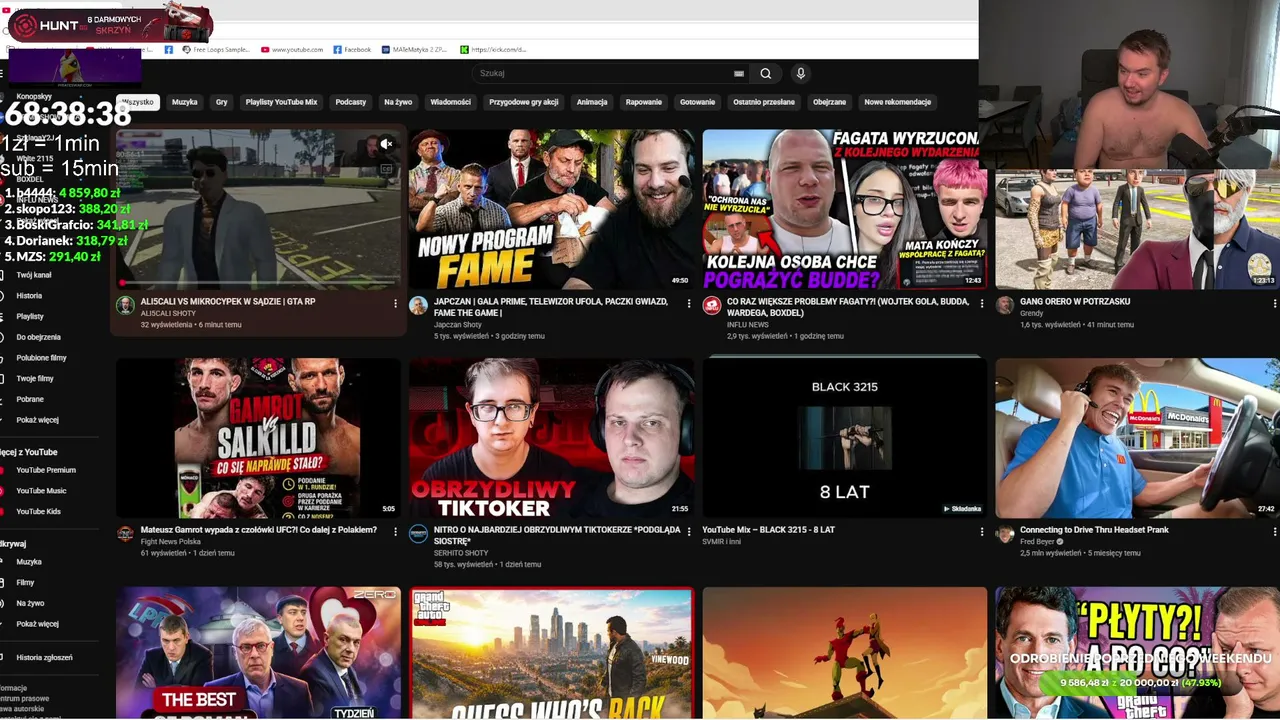Open the KOLEJNA OSOBA CHCE POGRĄŻYĆ BUDDĘ thumbnail
Screen dimensions: 1280x720
(844, 209)
